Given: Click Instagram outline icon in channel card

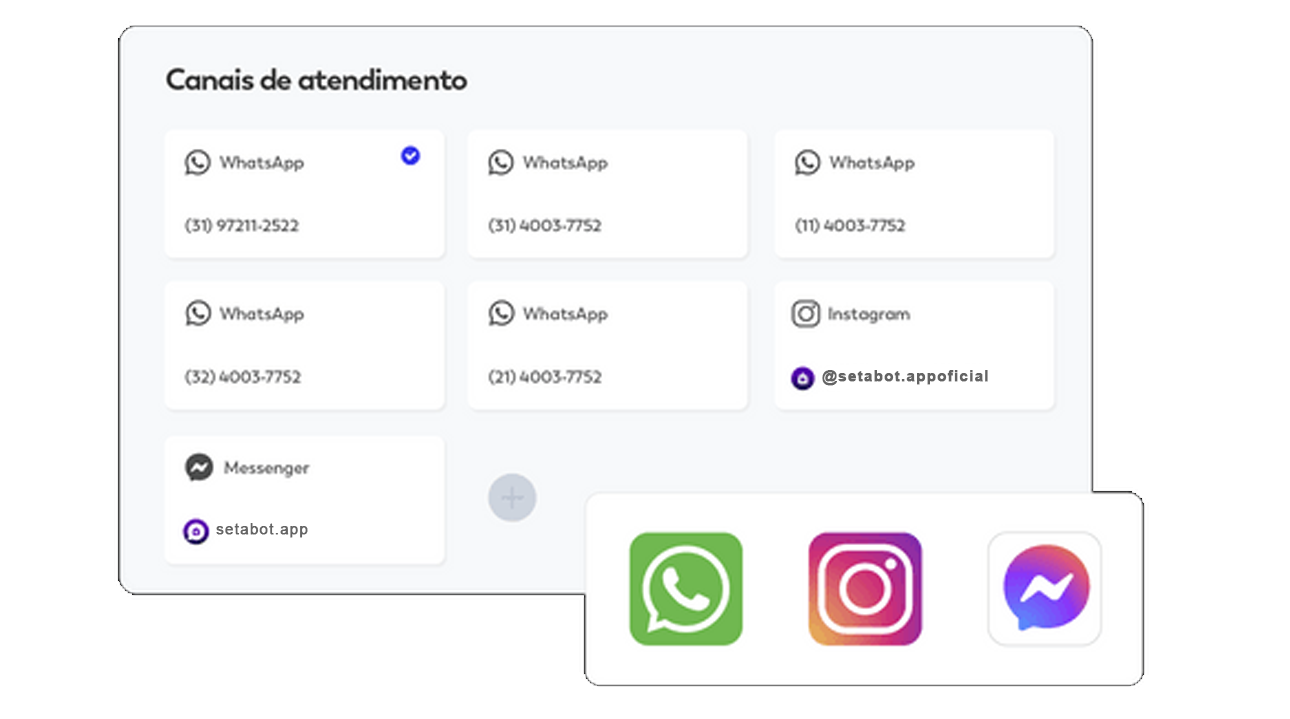Looking at the screenshot, I should tap(806, 314).
